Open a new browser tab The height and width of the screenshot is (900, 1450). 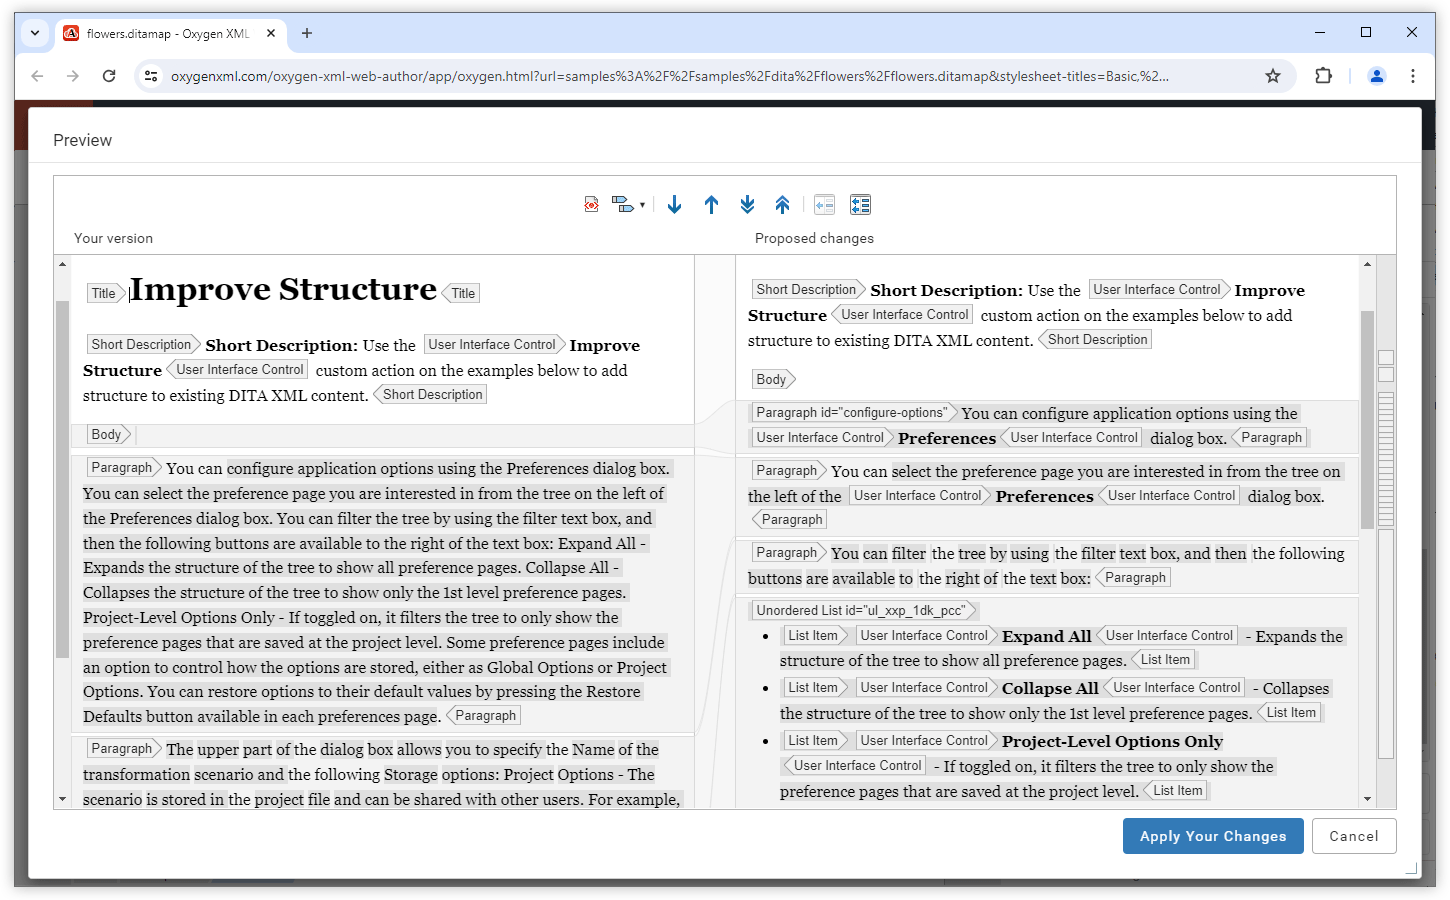[307, 33]
